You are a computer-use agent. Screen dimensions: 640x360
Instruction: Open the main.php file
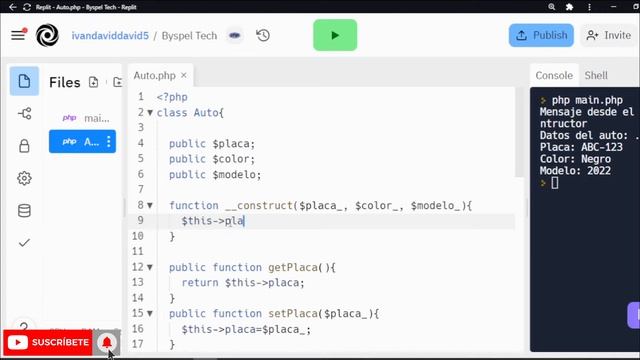(82, 118)
